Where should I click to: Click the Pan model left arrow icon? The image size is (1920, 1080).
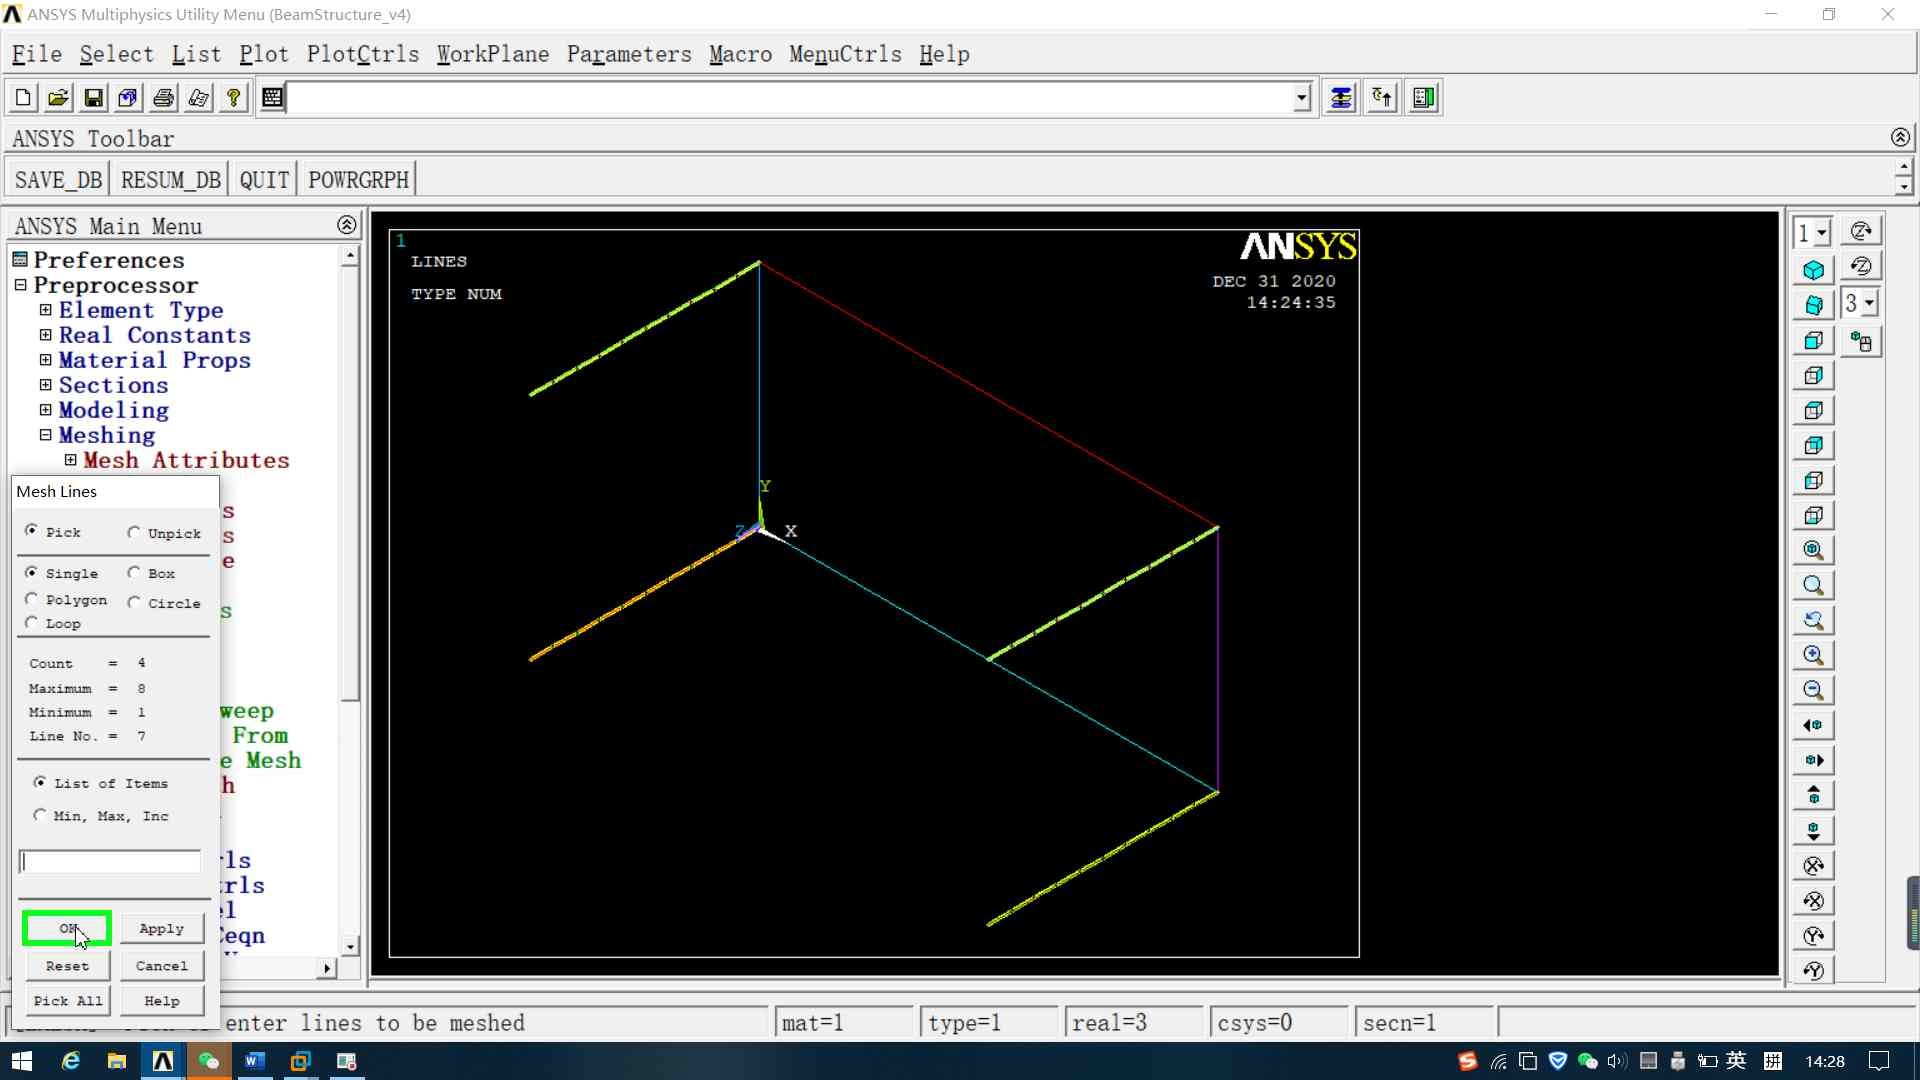pyautogui.click(x=1813, y=725)
